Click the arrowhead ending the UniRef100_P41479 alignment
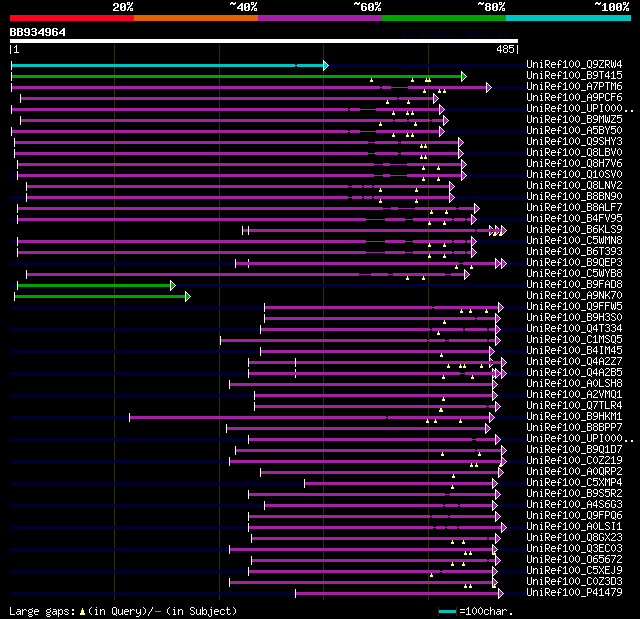Screen dimensions: 640x619 501,594
